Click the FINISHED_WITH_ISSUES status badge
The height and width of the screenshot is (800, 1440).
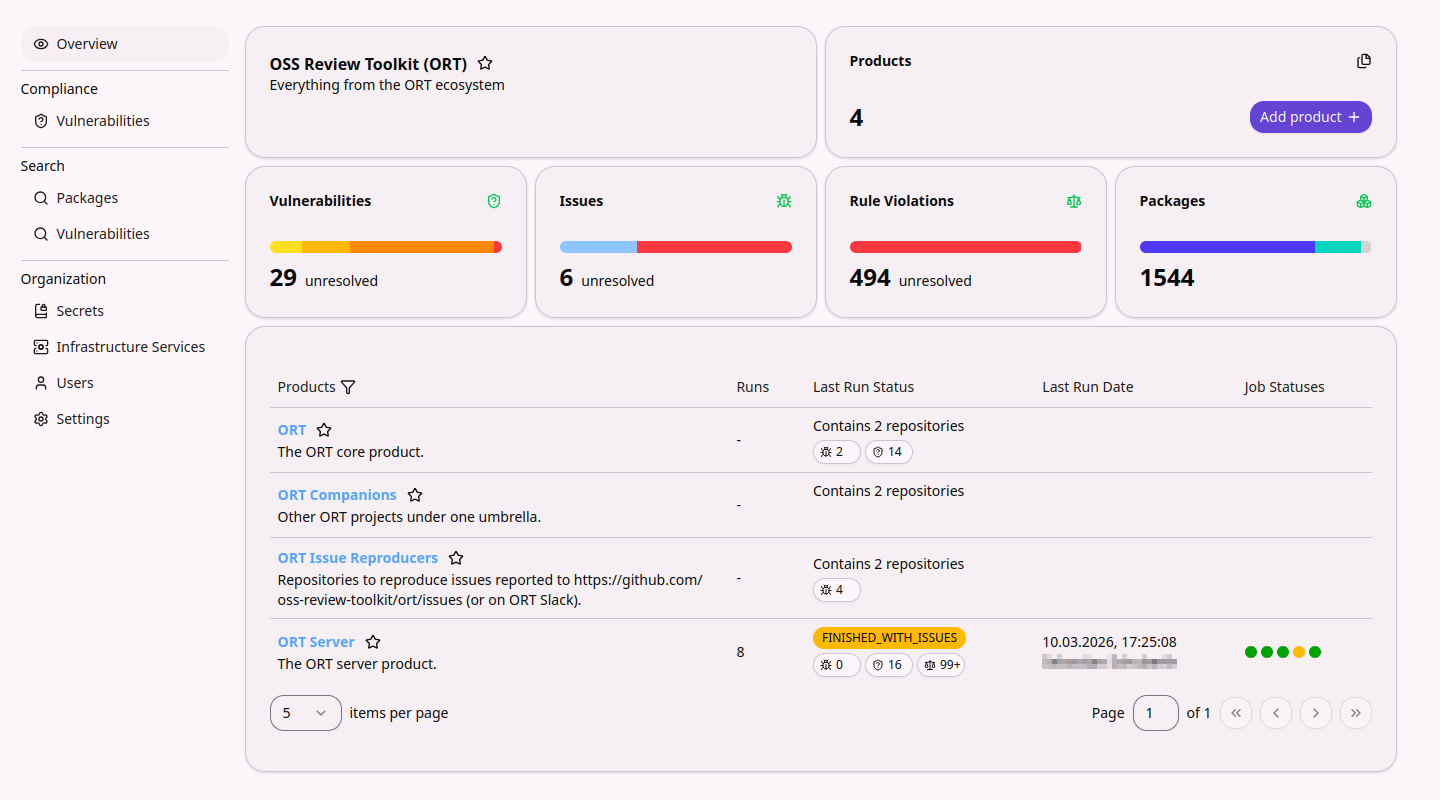889,638
